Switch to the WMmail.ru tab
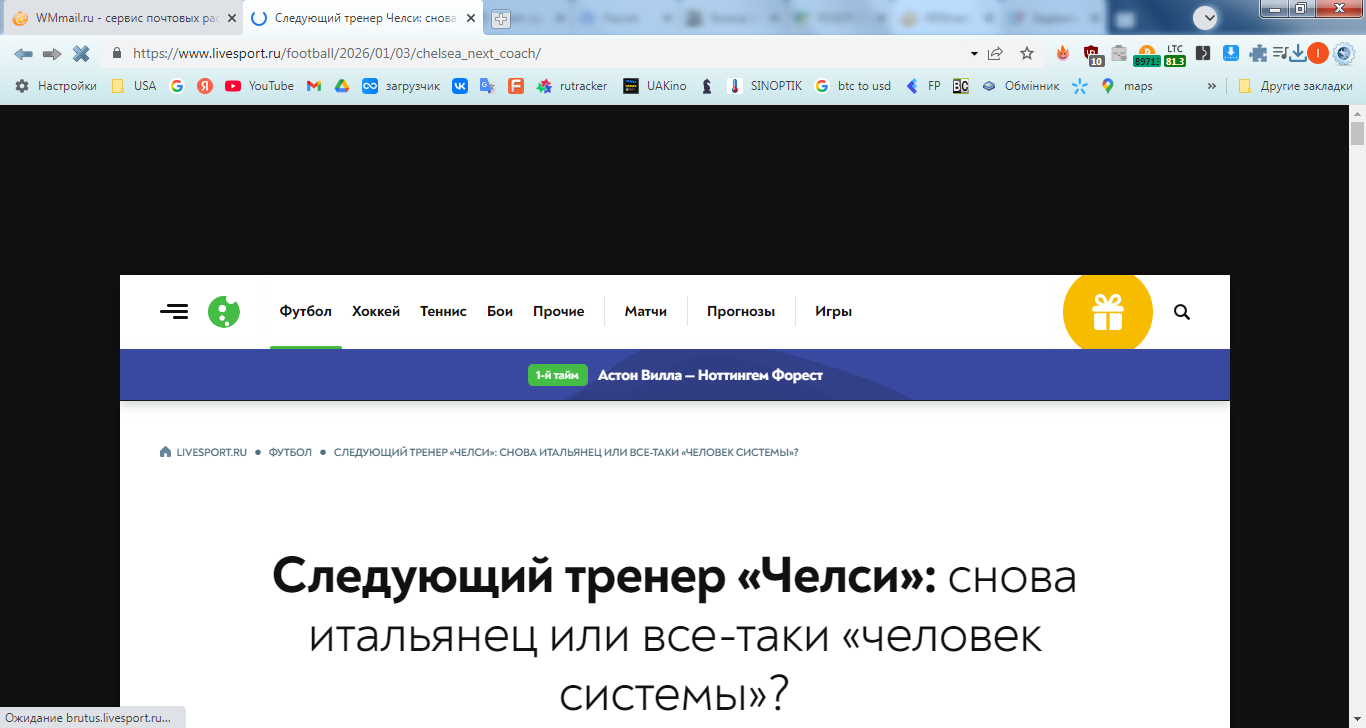The height and width of the screenshot is (728, 1366). pos(121,18)
